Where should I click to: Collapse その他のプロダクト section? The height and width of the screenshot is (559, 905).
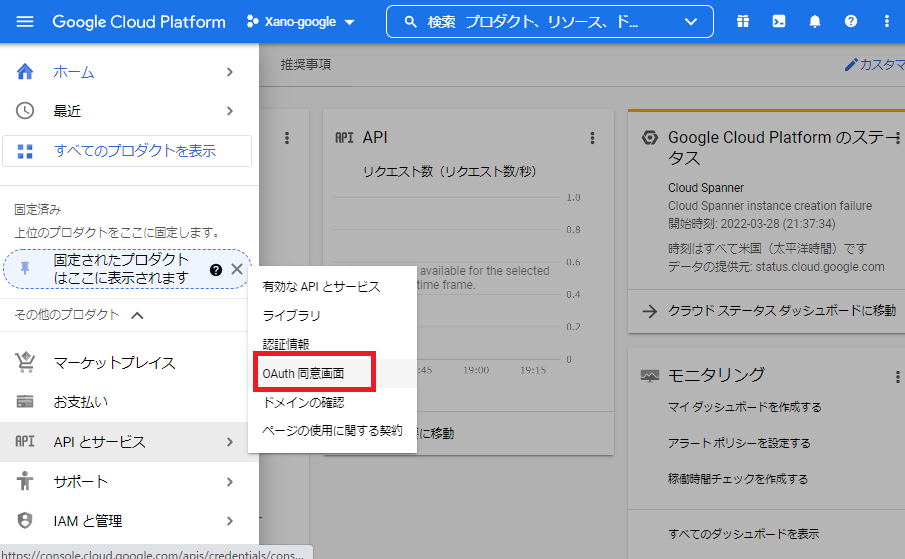tap(137, 315)
